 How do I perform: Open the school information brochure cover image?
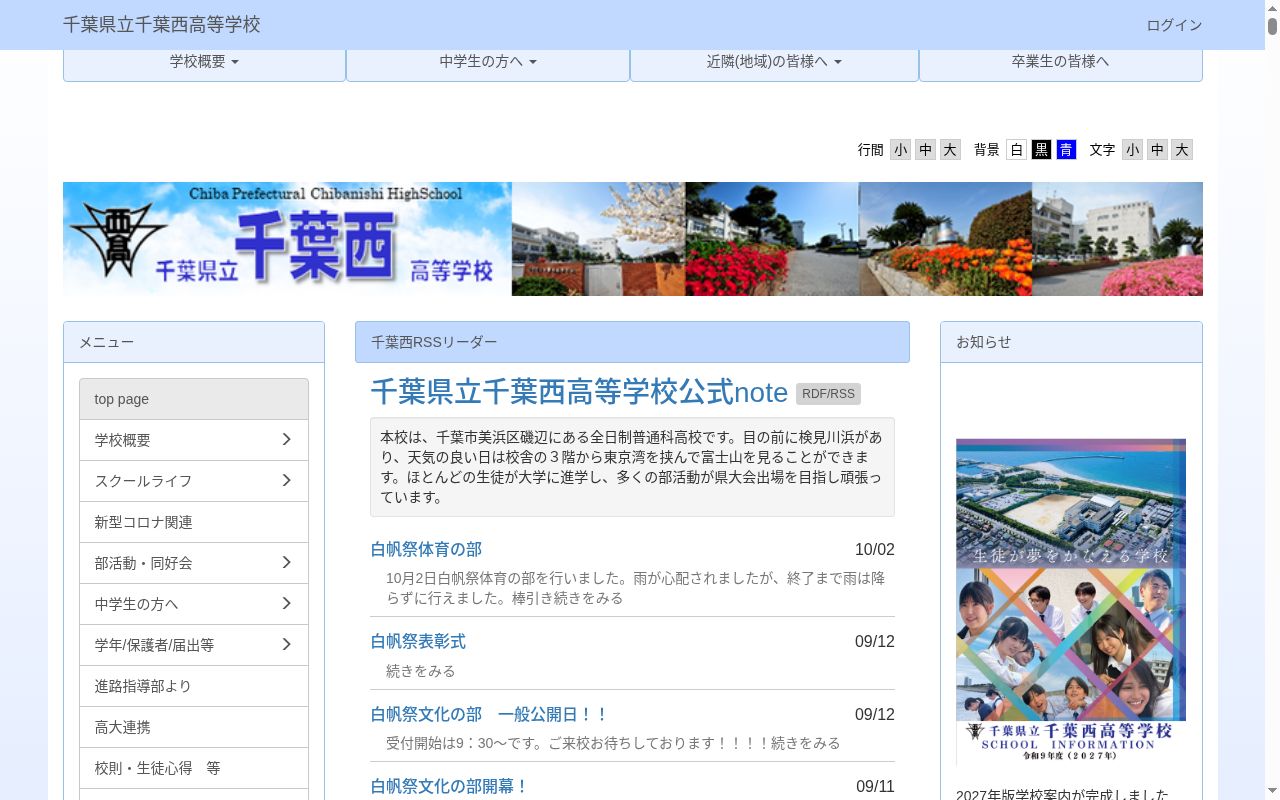click(x=1071, y=602)
